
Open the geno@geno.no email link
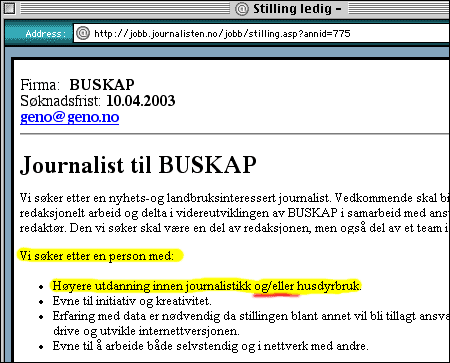pos(70,117)
